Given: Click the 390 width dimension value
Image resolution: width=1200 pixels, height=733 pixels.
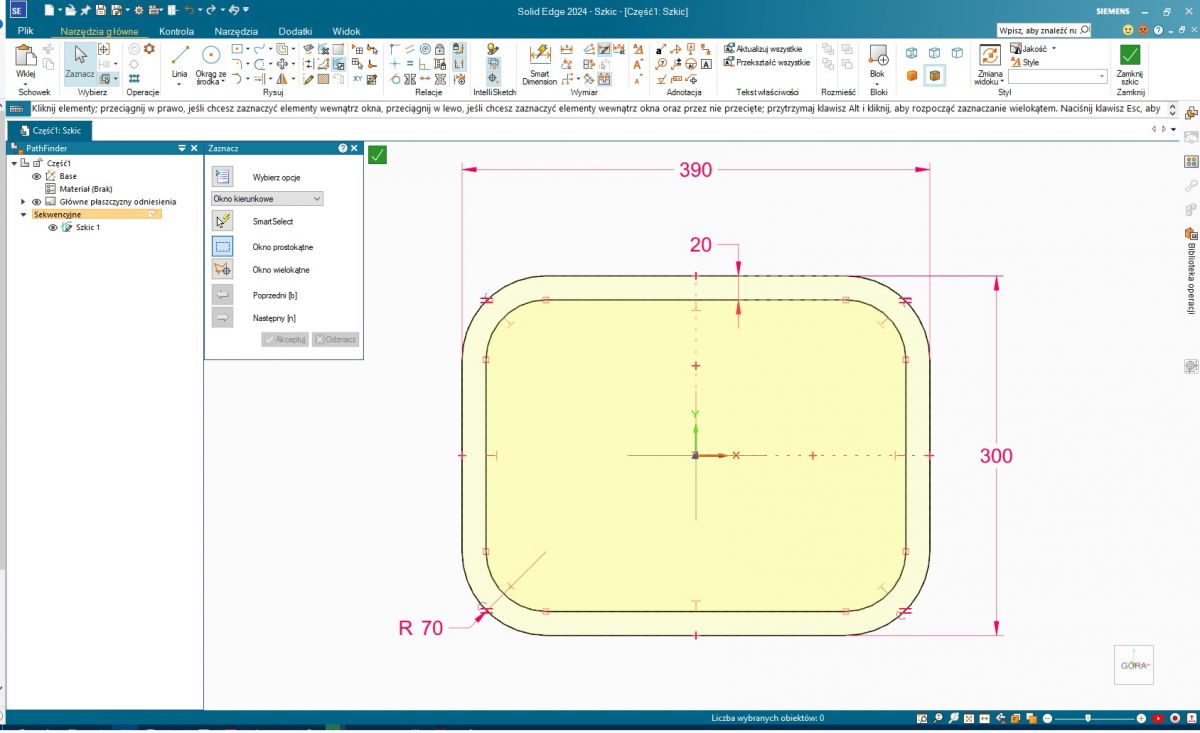Looking at the screenshot, I should [695, 170].
